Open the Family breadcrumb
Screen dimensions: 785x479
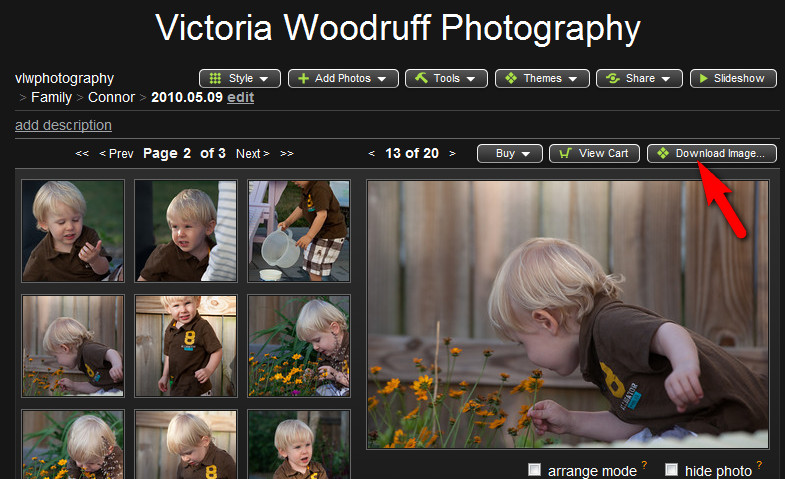point(52,97)
